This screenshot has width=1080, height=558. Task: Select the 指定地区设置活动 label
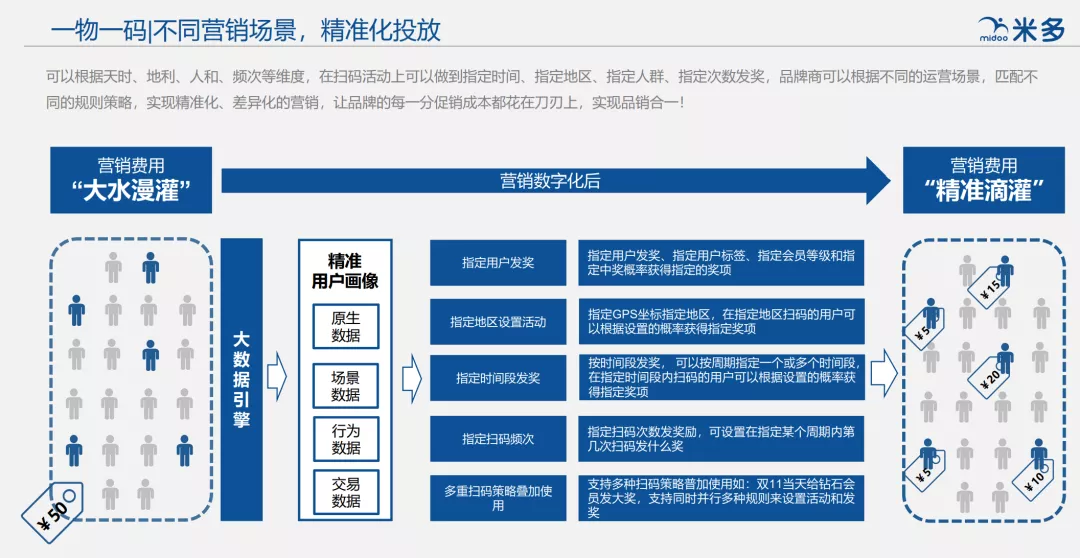click(498, 322)
